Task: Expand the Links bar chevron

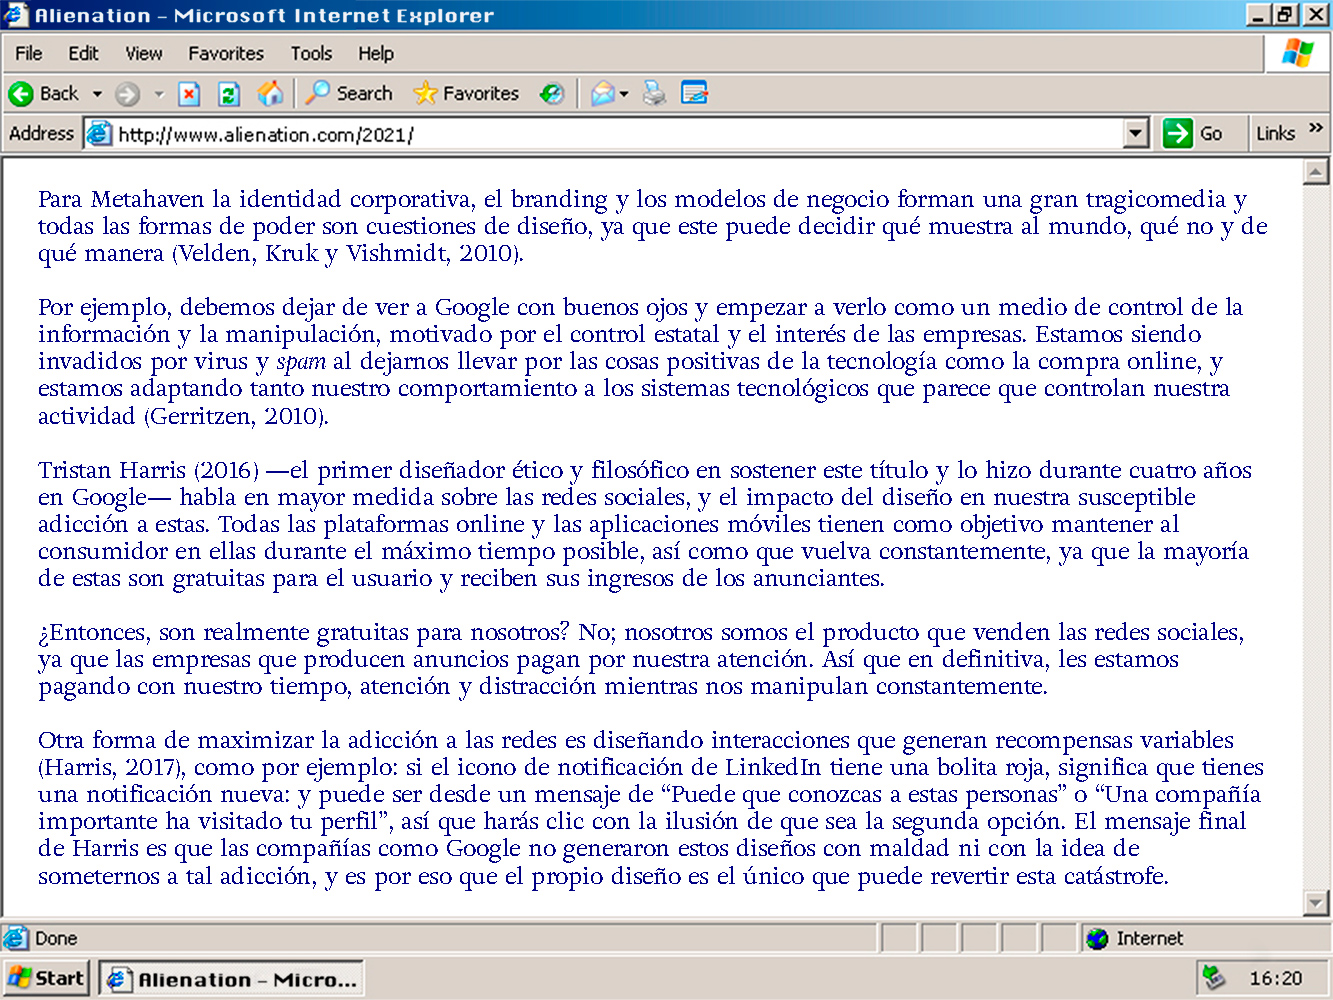Action: tap(1315, 128)
